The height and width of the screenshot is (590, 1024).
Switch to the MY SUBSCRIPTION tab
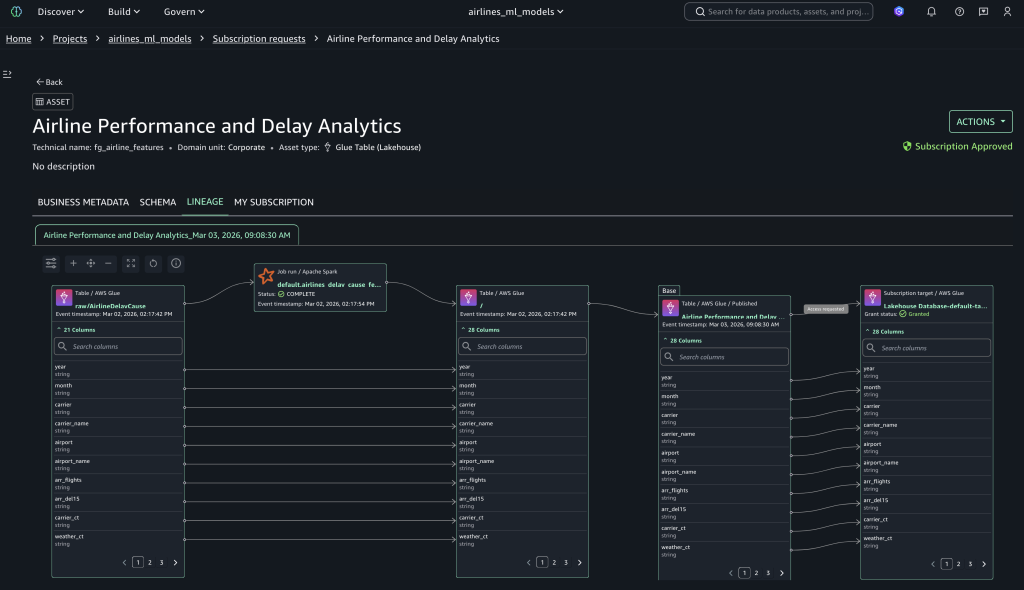(273, 202)
